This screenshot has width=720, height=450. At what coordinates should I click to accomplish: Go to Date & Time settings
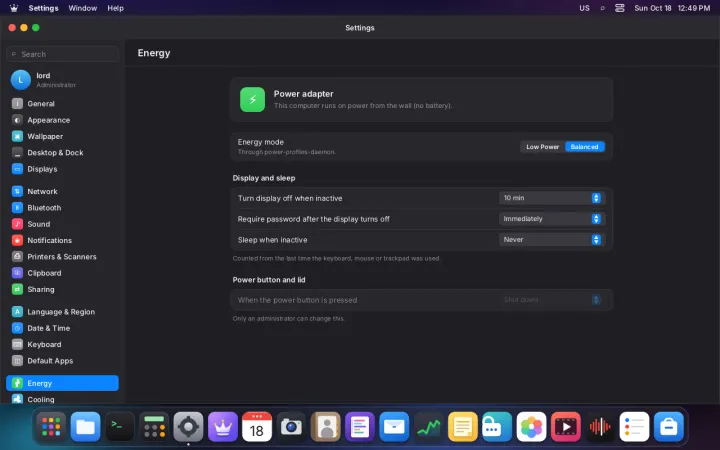point(62,328)
